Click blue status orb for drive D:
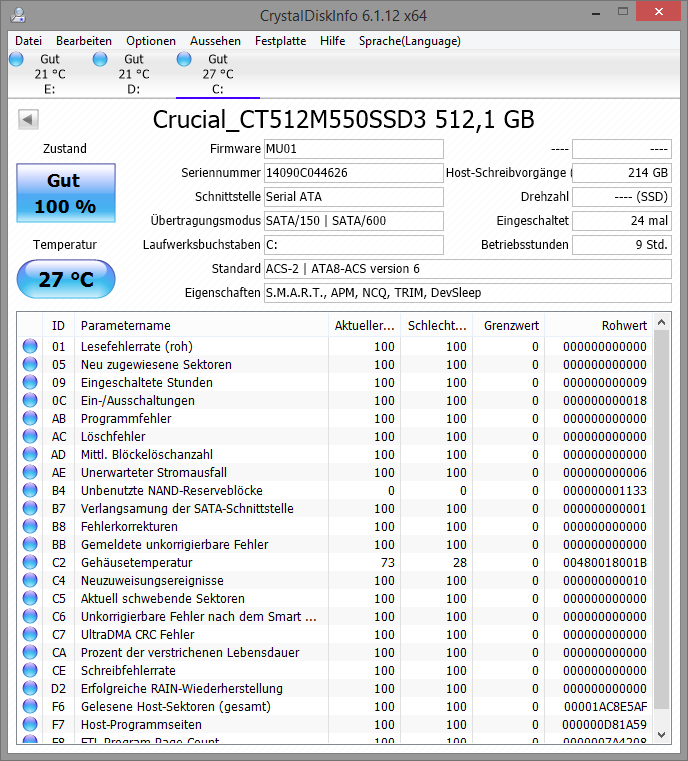The width and height of the screenshot is (688, 761). click(100, 59)
